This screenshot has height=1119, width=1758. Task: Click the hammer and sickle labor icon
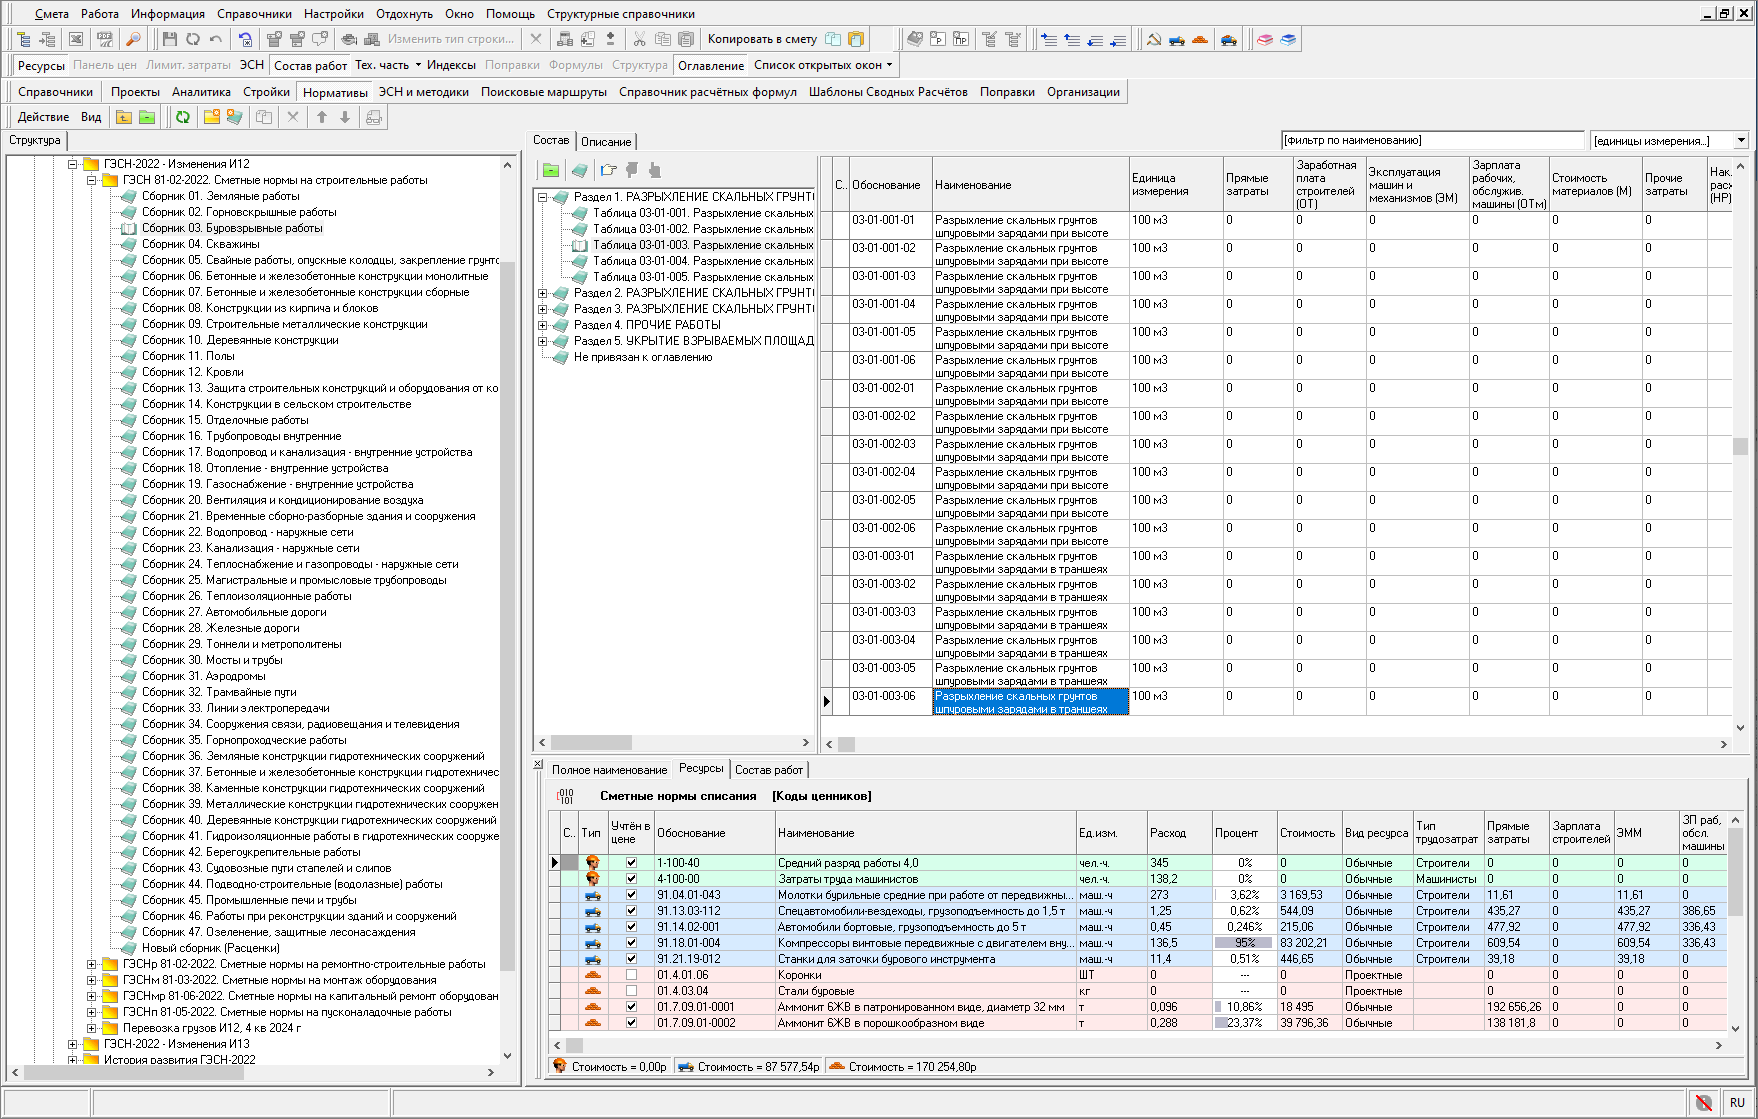click(1153, 40)
